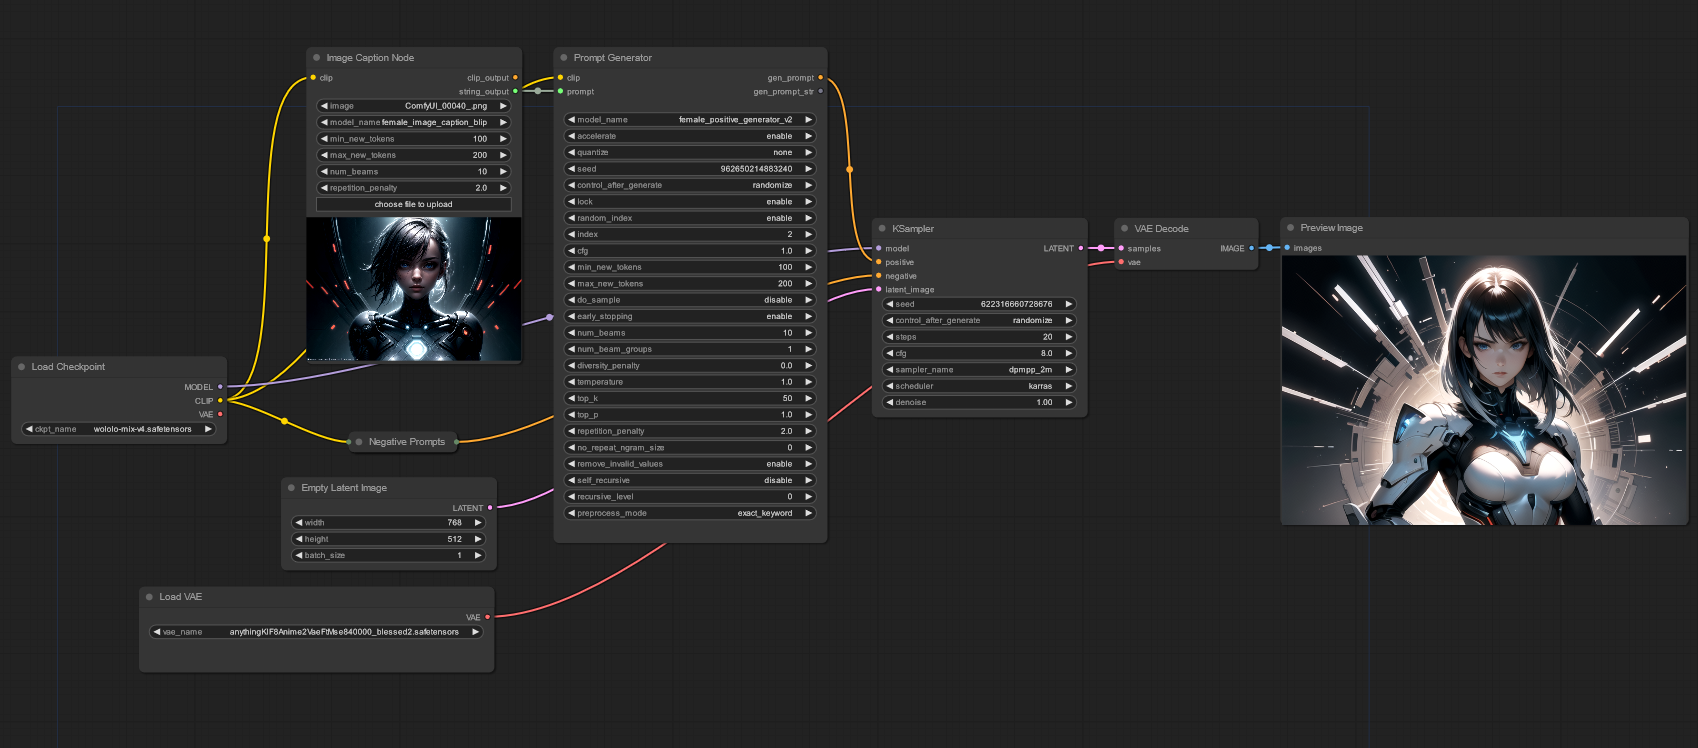Click the positive input socket on KSampler
The width and height of the screenshot is (1698, 748).
click(879, 262)
